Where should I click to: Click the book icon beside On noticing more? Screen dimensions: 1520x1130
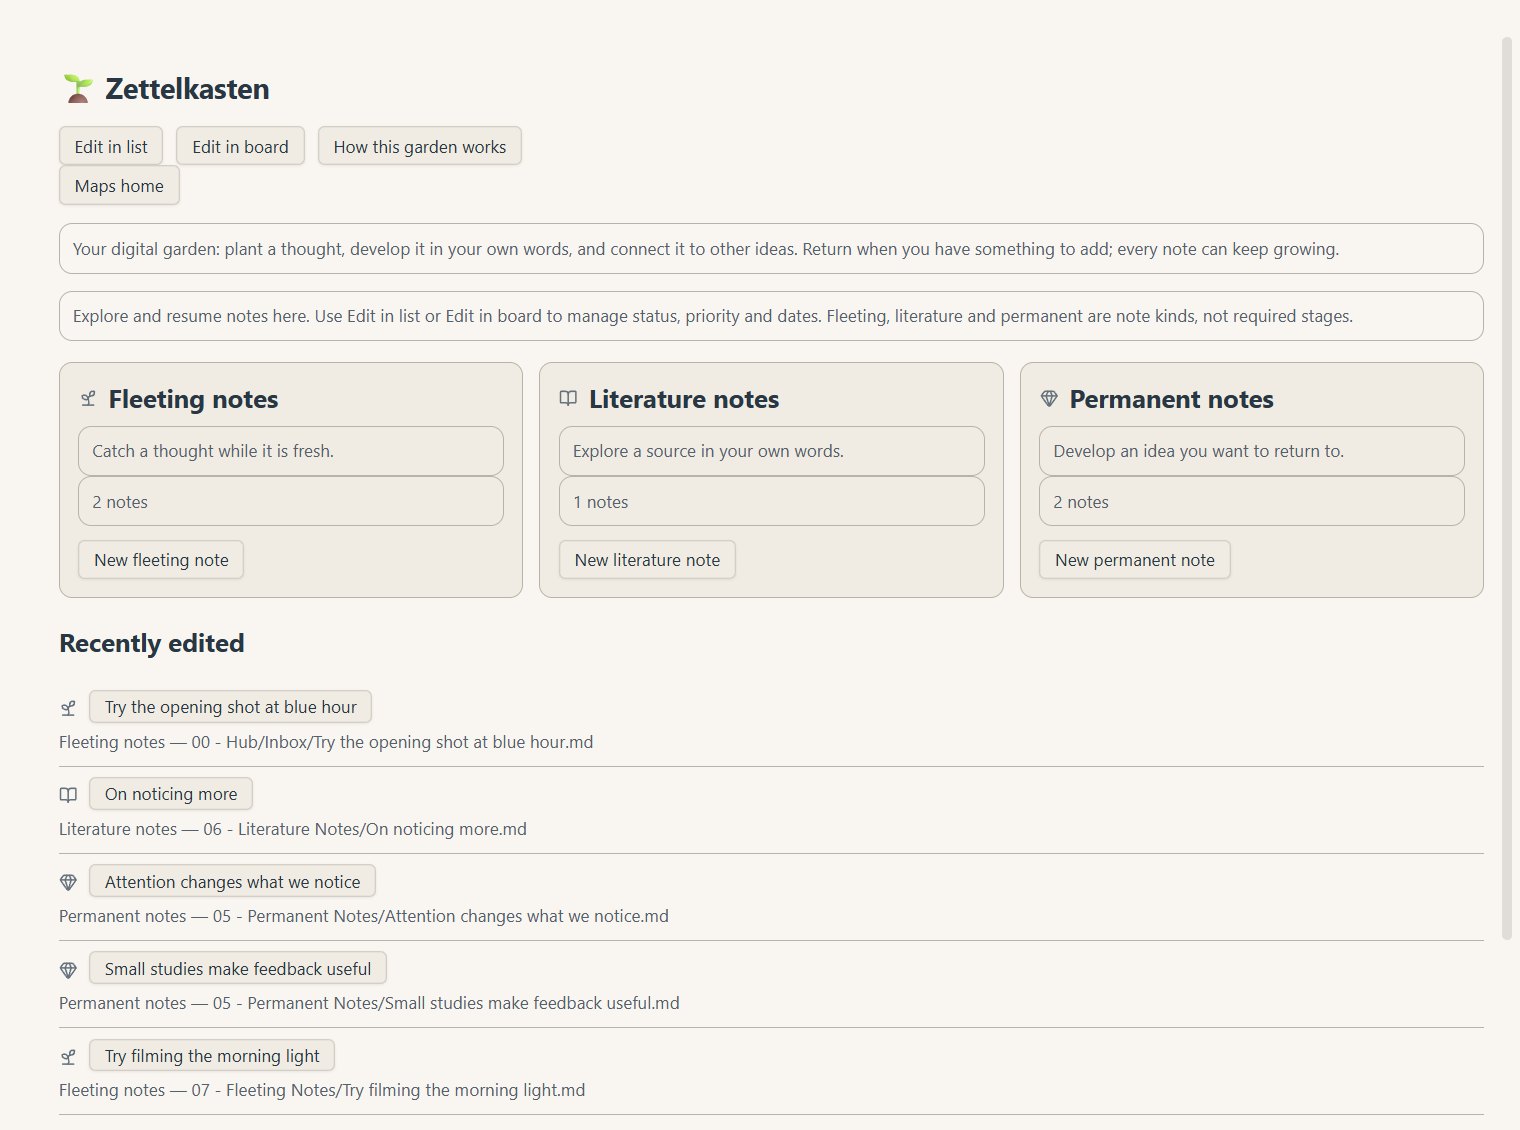[68, 795]
